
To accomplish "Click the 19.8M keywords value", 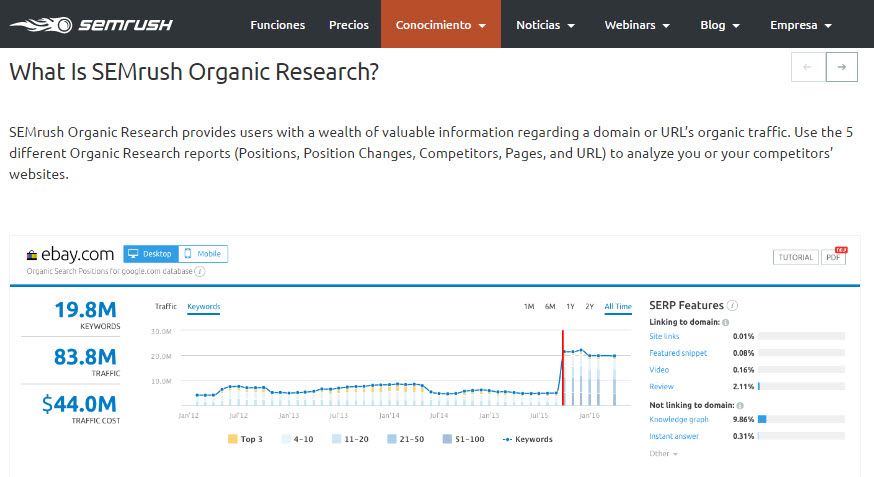I will click(85, 309).
